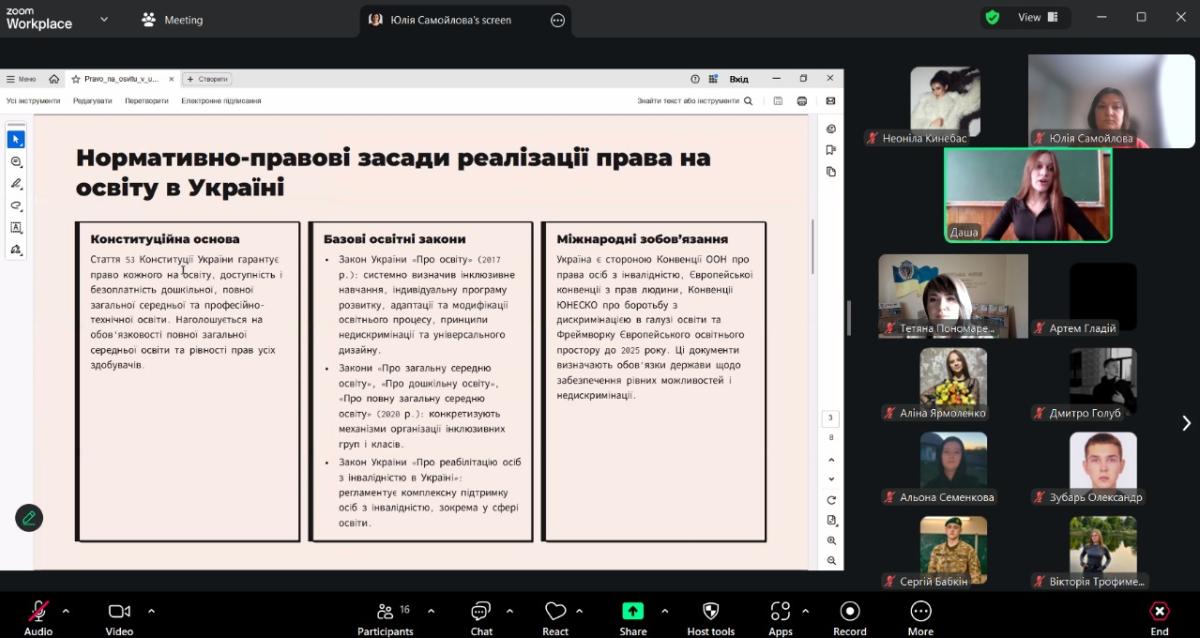Click the shared document's vertical scrollbar
The image size is (1200, 638).
click(812, 245)
